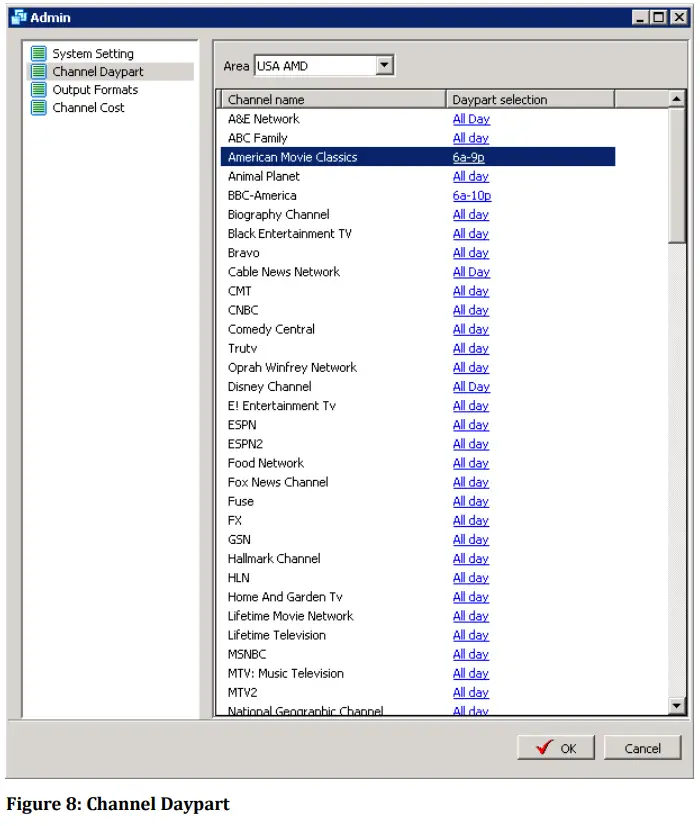Select the Cable News Network channel
This screenshot has width=700, height=826.
[283, 272]
